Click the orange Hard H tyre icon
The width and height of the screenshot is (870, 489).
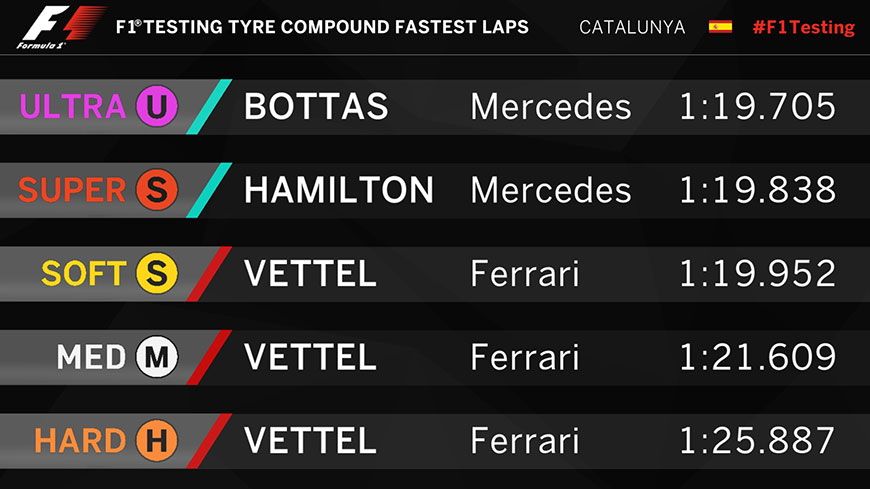tap(156, 440)
